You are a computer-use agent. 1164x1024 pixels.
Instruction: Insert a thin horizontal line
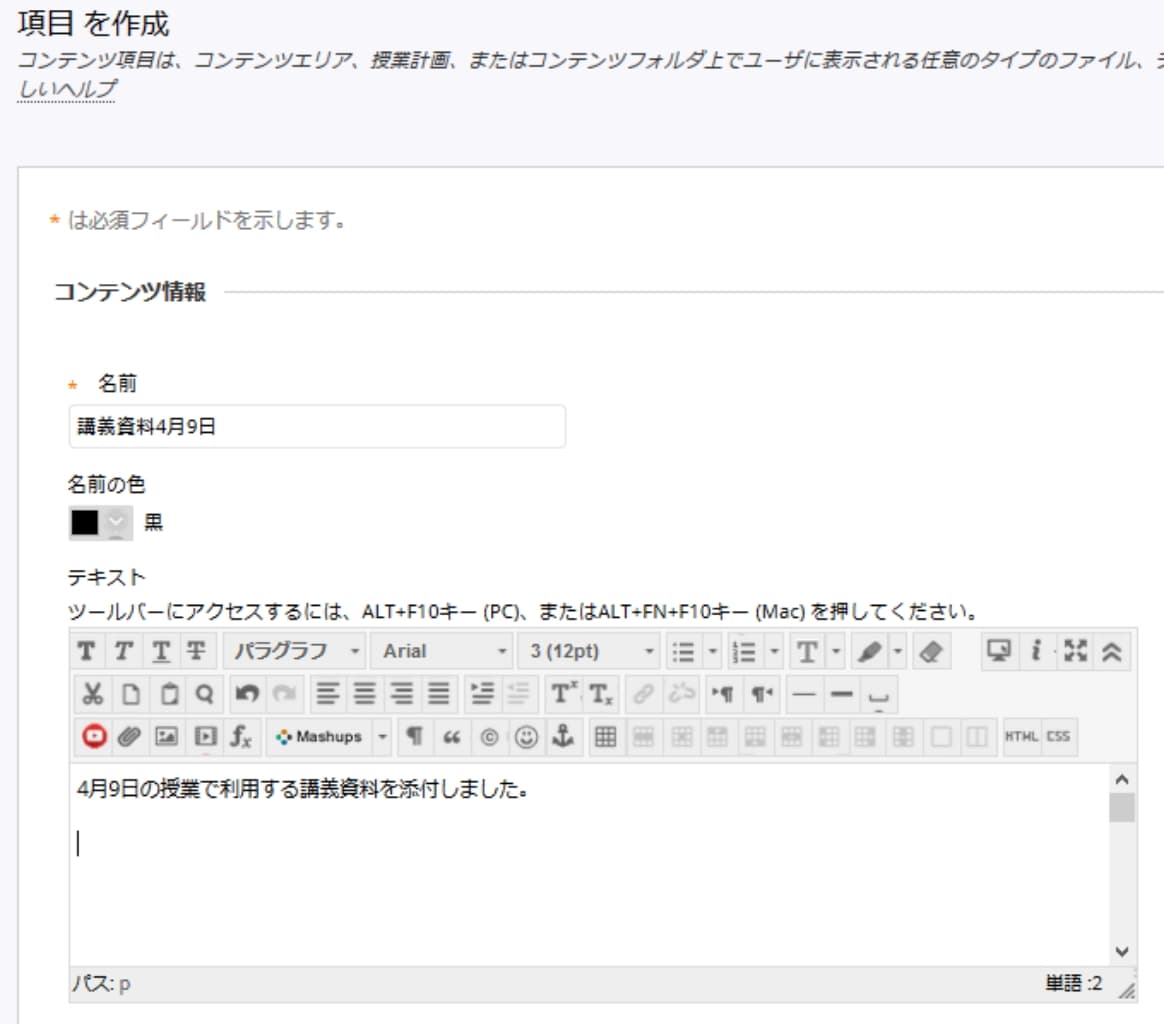pos(804,694)
